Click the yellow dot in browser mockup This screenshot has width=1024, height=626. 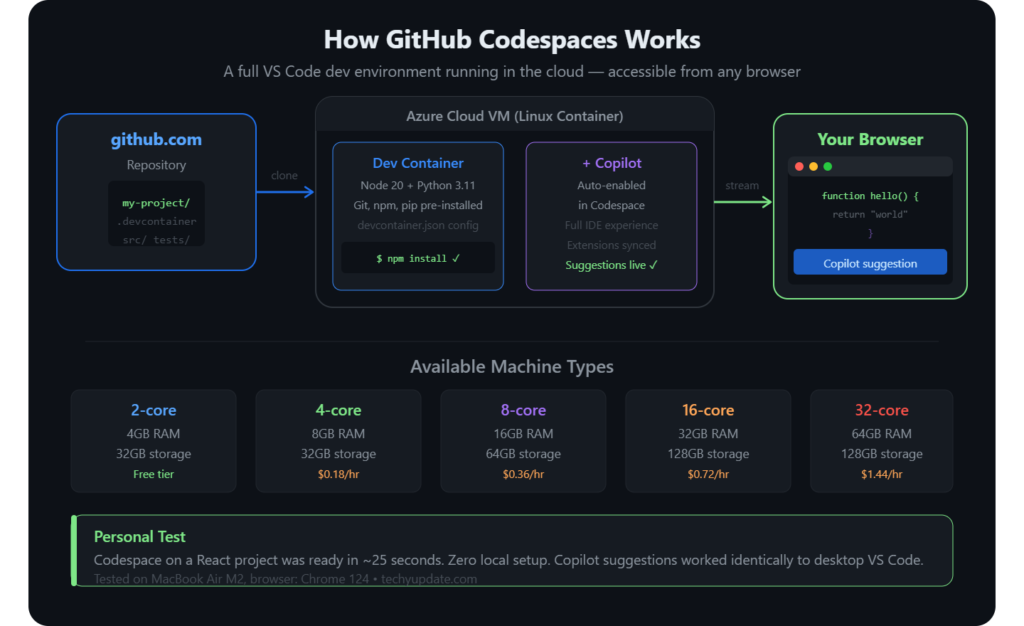[813, 166]
